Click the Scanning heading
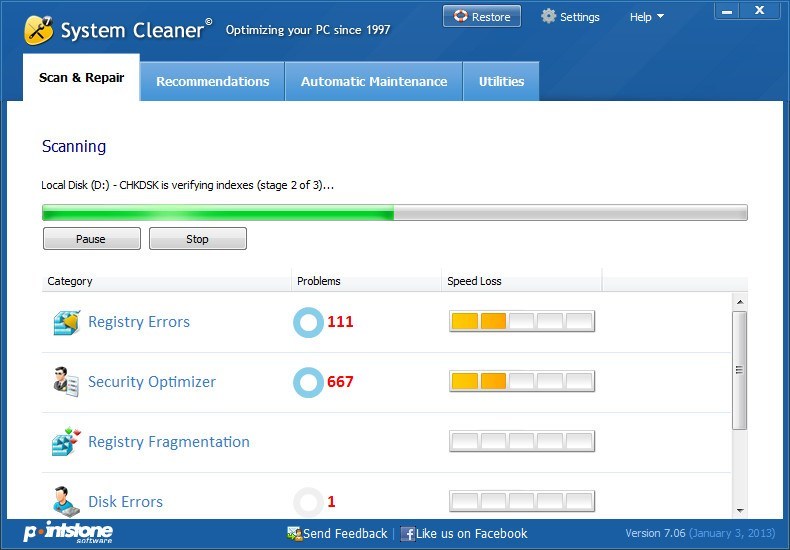Screen dimensions: 790x550 coord(74,147)
